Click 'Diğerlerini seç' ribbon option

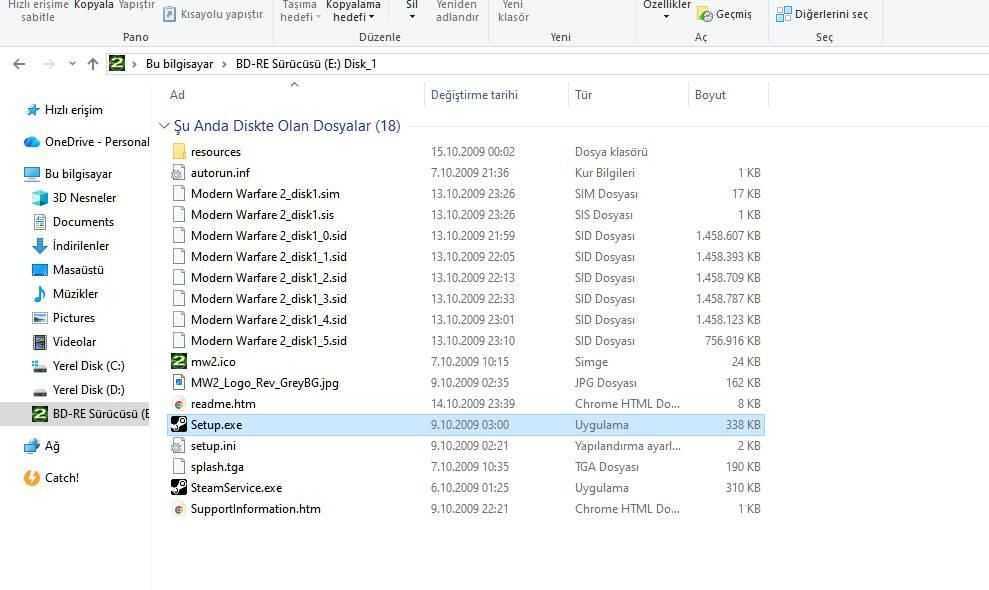pos(822,14)
